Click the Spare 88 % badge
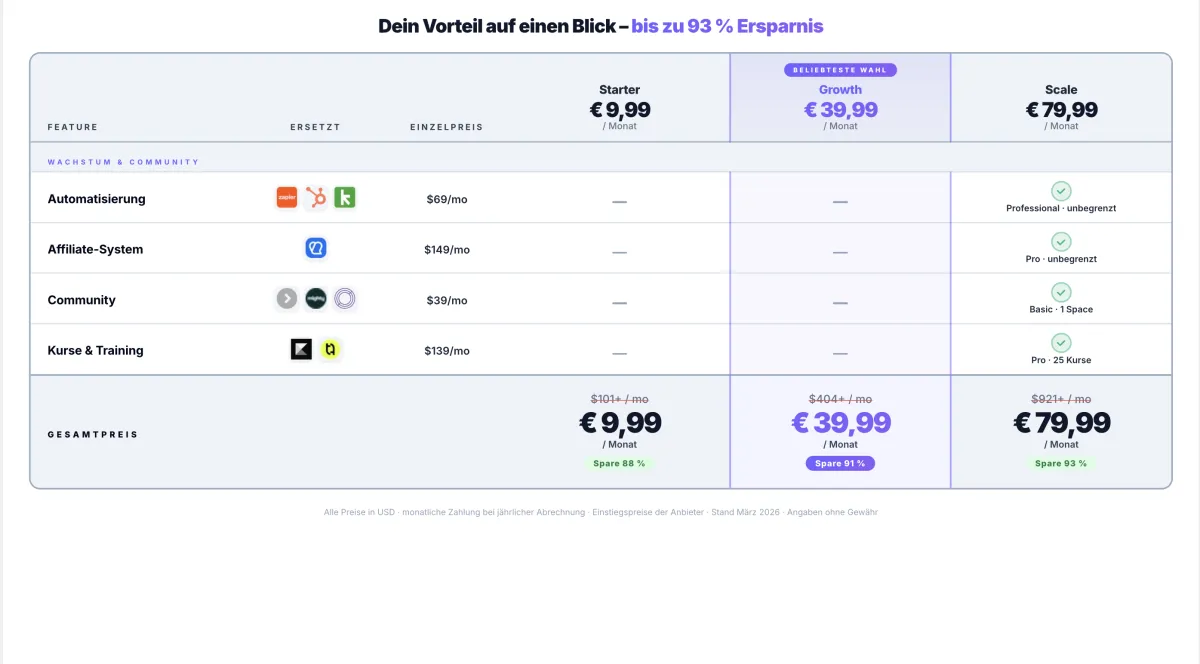The image size is (1200, 664). coord(619,463)
